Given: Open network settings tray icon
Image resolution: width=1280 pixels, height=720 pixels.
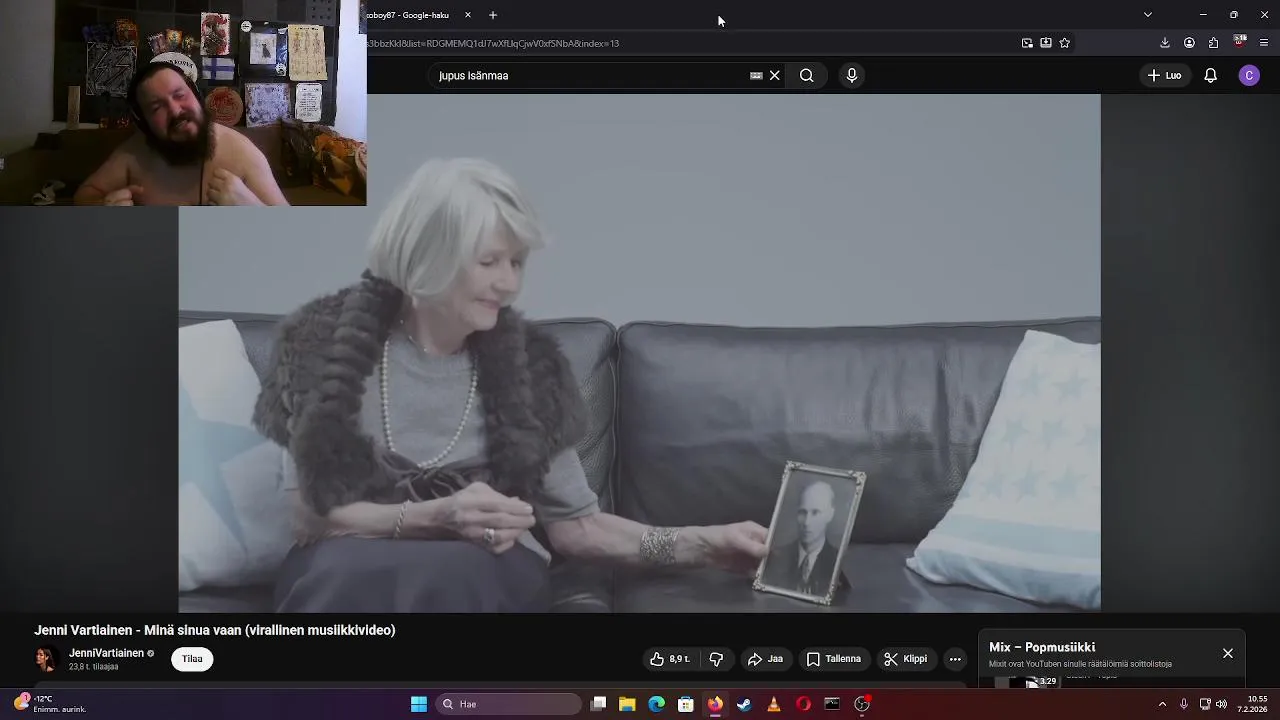Looking at the screenshot, I should (x=1205, y=704).
